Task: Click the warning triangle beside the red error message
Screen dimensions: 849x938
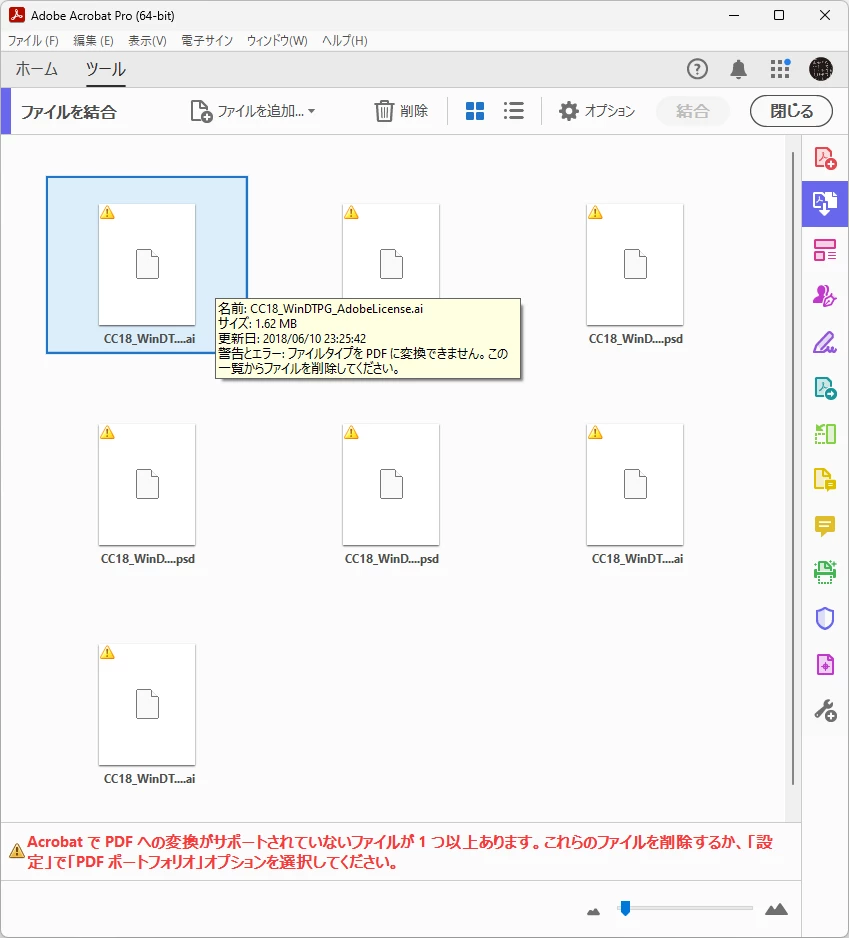Action: click(16, 851)
